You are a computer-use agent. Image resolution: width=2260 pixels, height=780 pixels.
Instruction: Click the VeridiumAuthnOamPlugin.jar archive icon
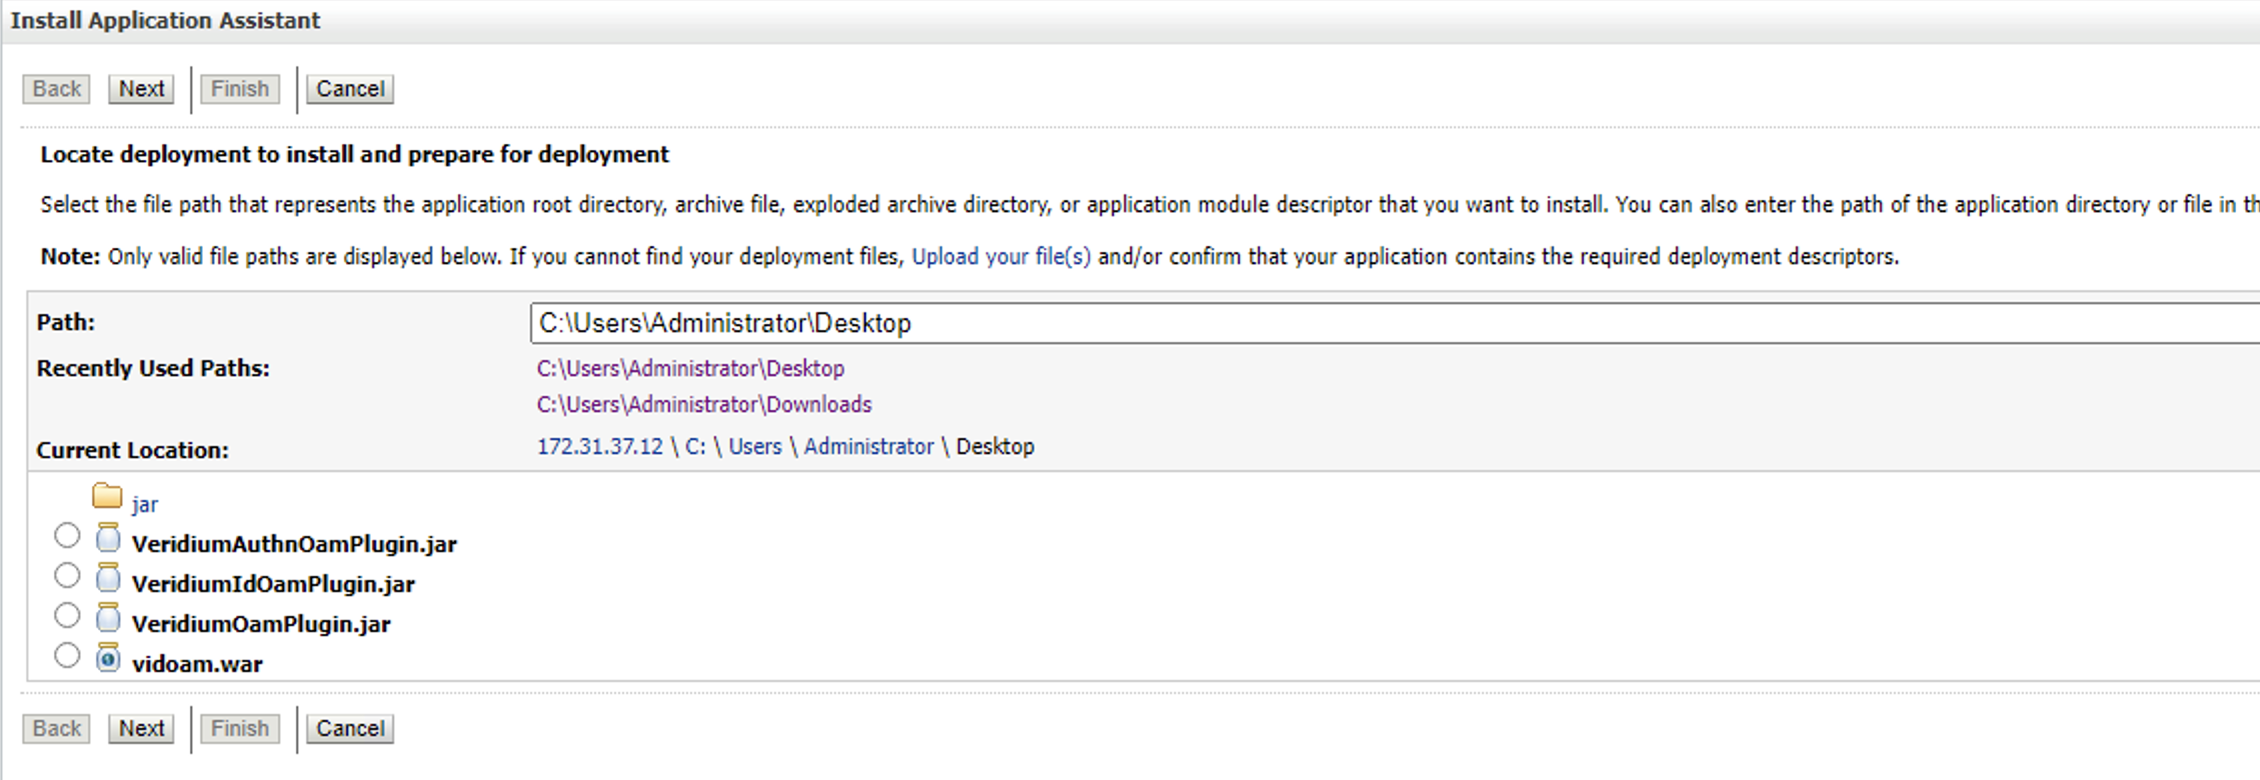(x=108, y=539)
